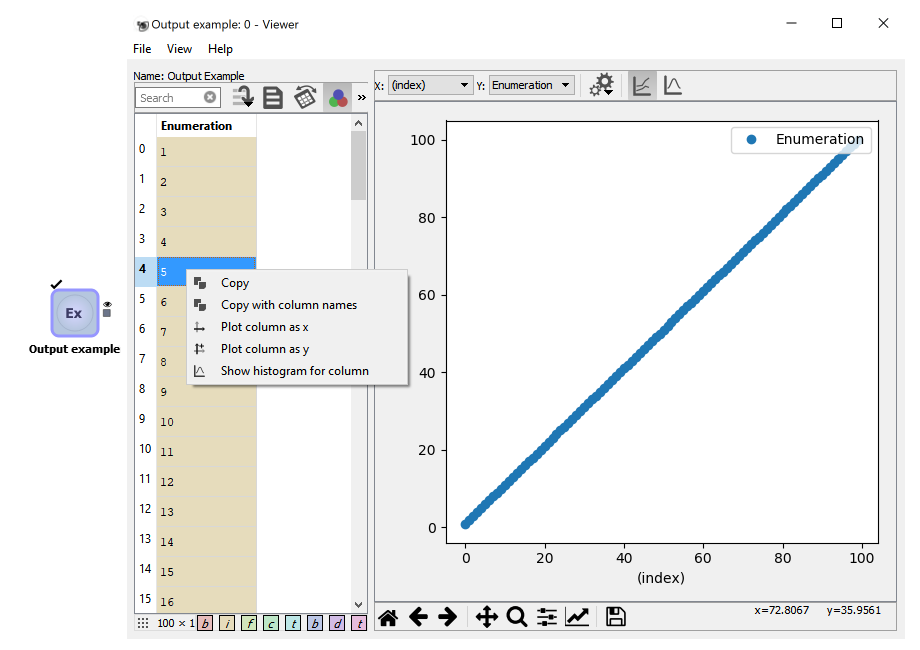This screenshot has height=650, width=920.
Task: Select the Ex Output example node
Action: [74, 313]
